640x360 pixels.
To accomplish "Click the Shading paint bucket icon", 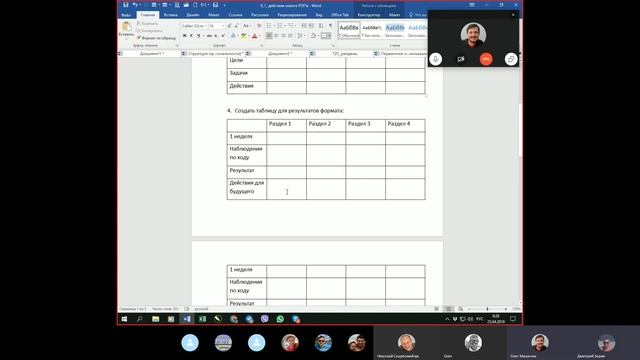I will (313, 36).
